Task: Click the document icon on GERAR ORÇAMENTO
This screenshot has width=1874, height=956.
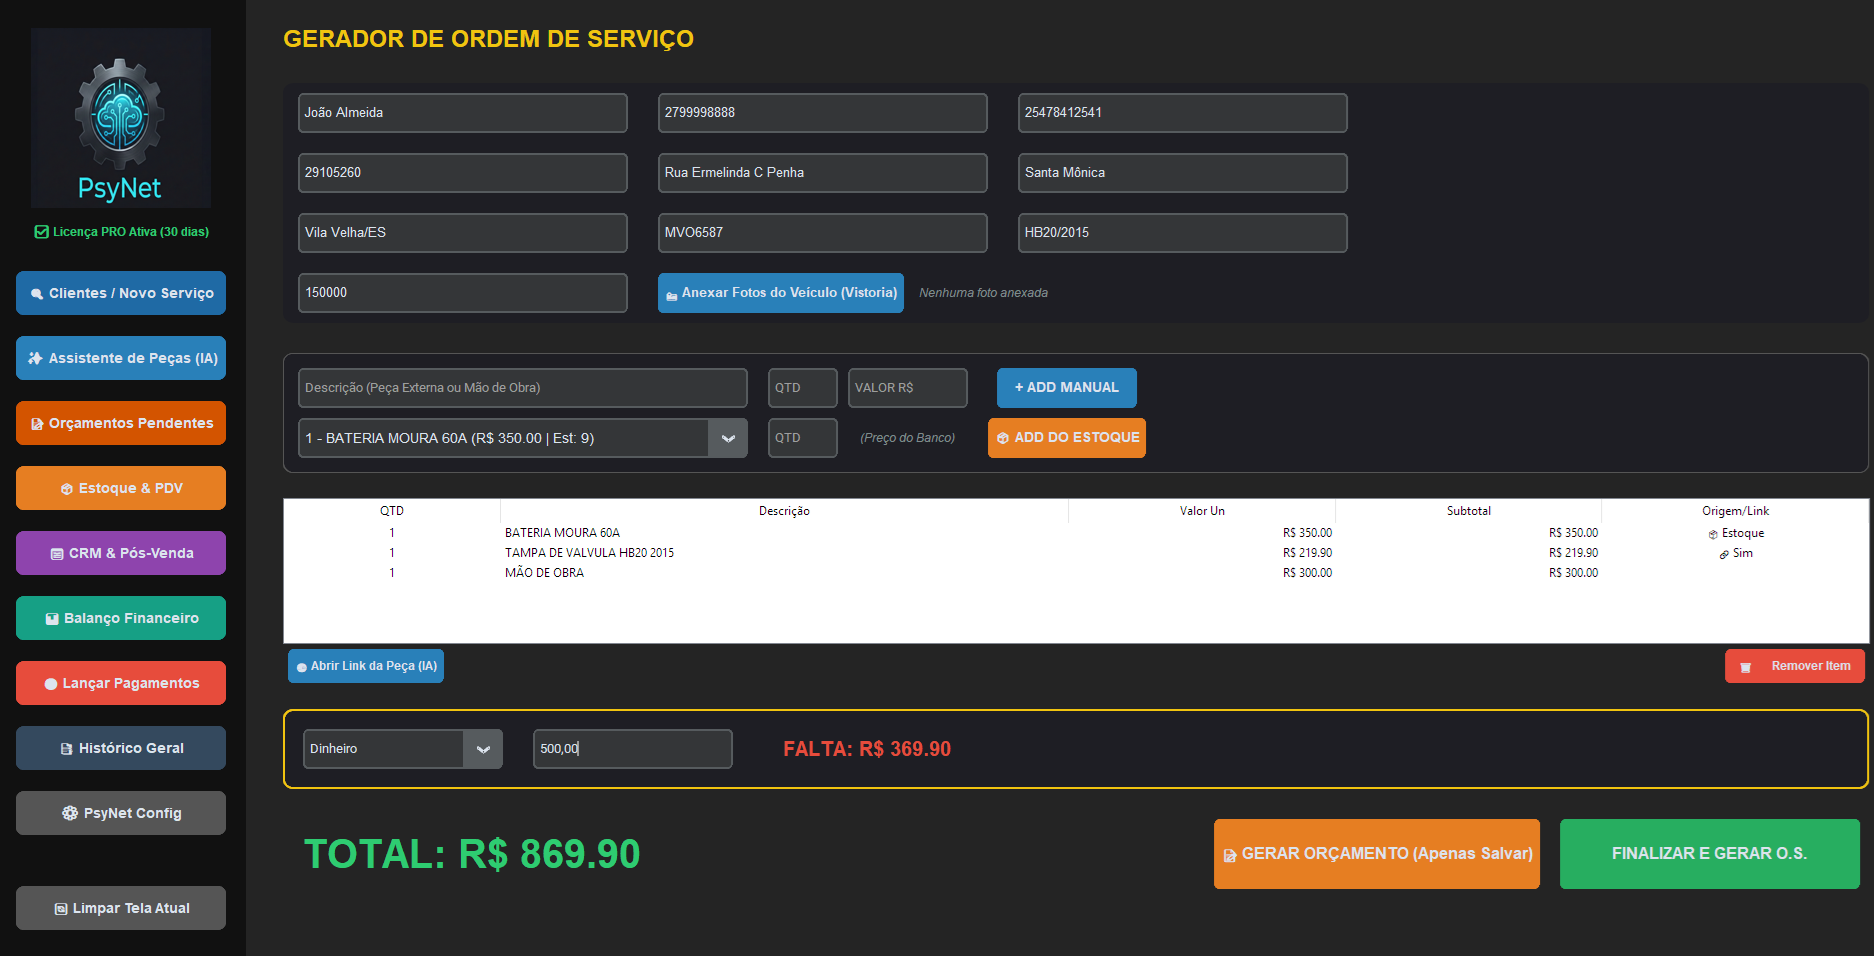Action: click(x=1230, y=855)
